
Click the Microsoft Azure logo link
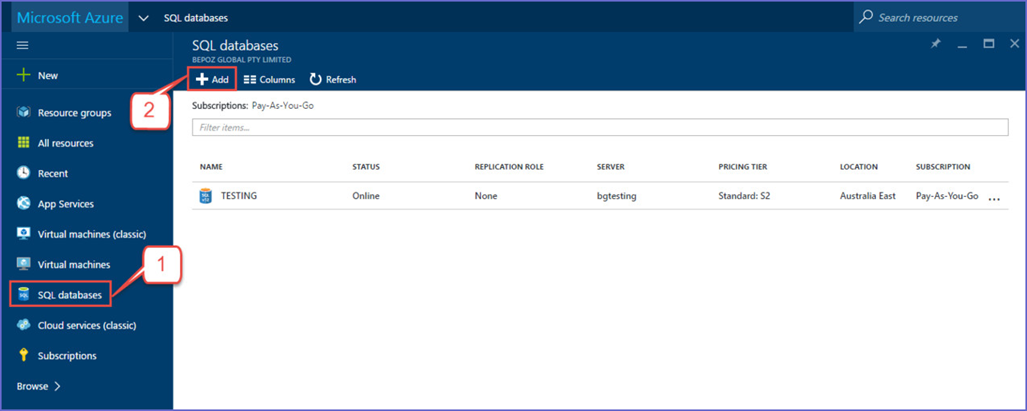coord(69,18)
